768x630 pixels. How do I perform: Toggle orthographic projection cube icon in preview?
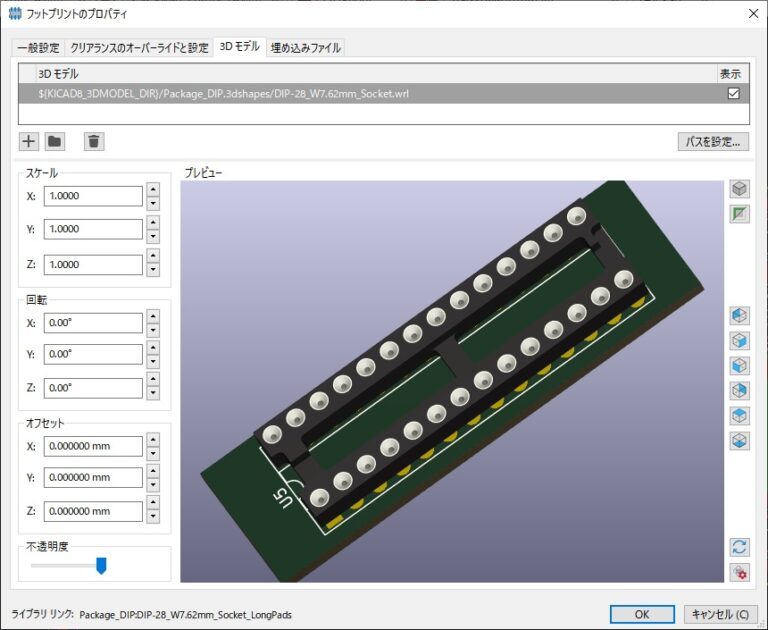pos(740,189)
